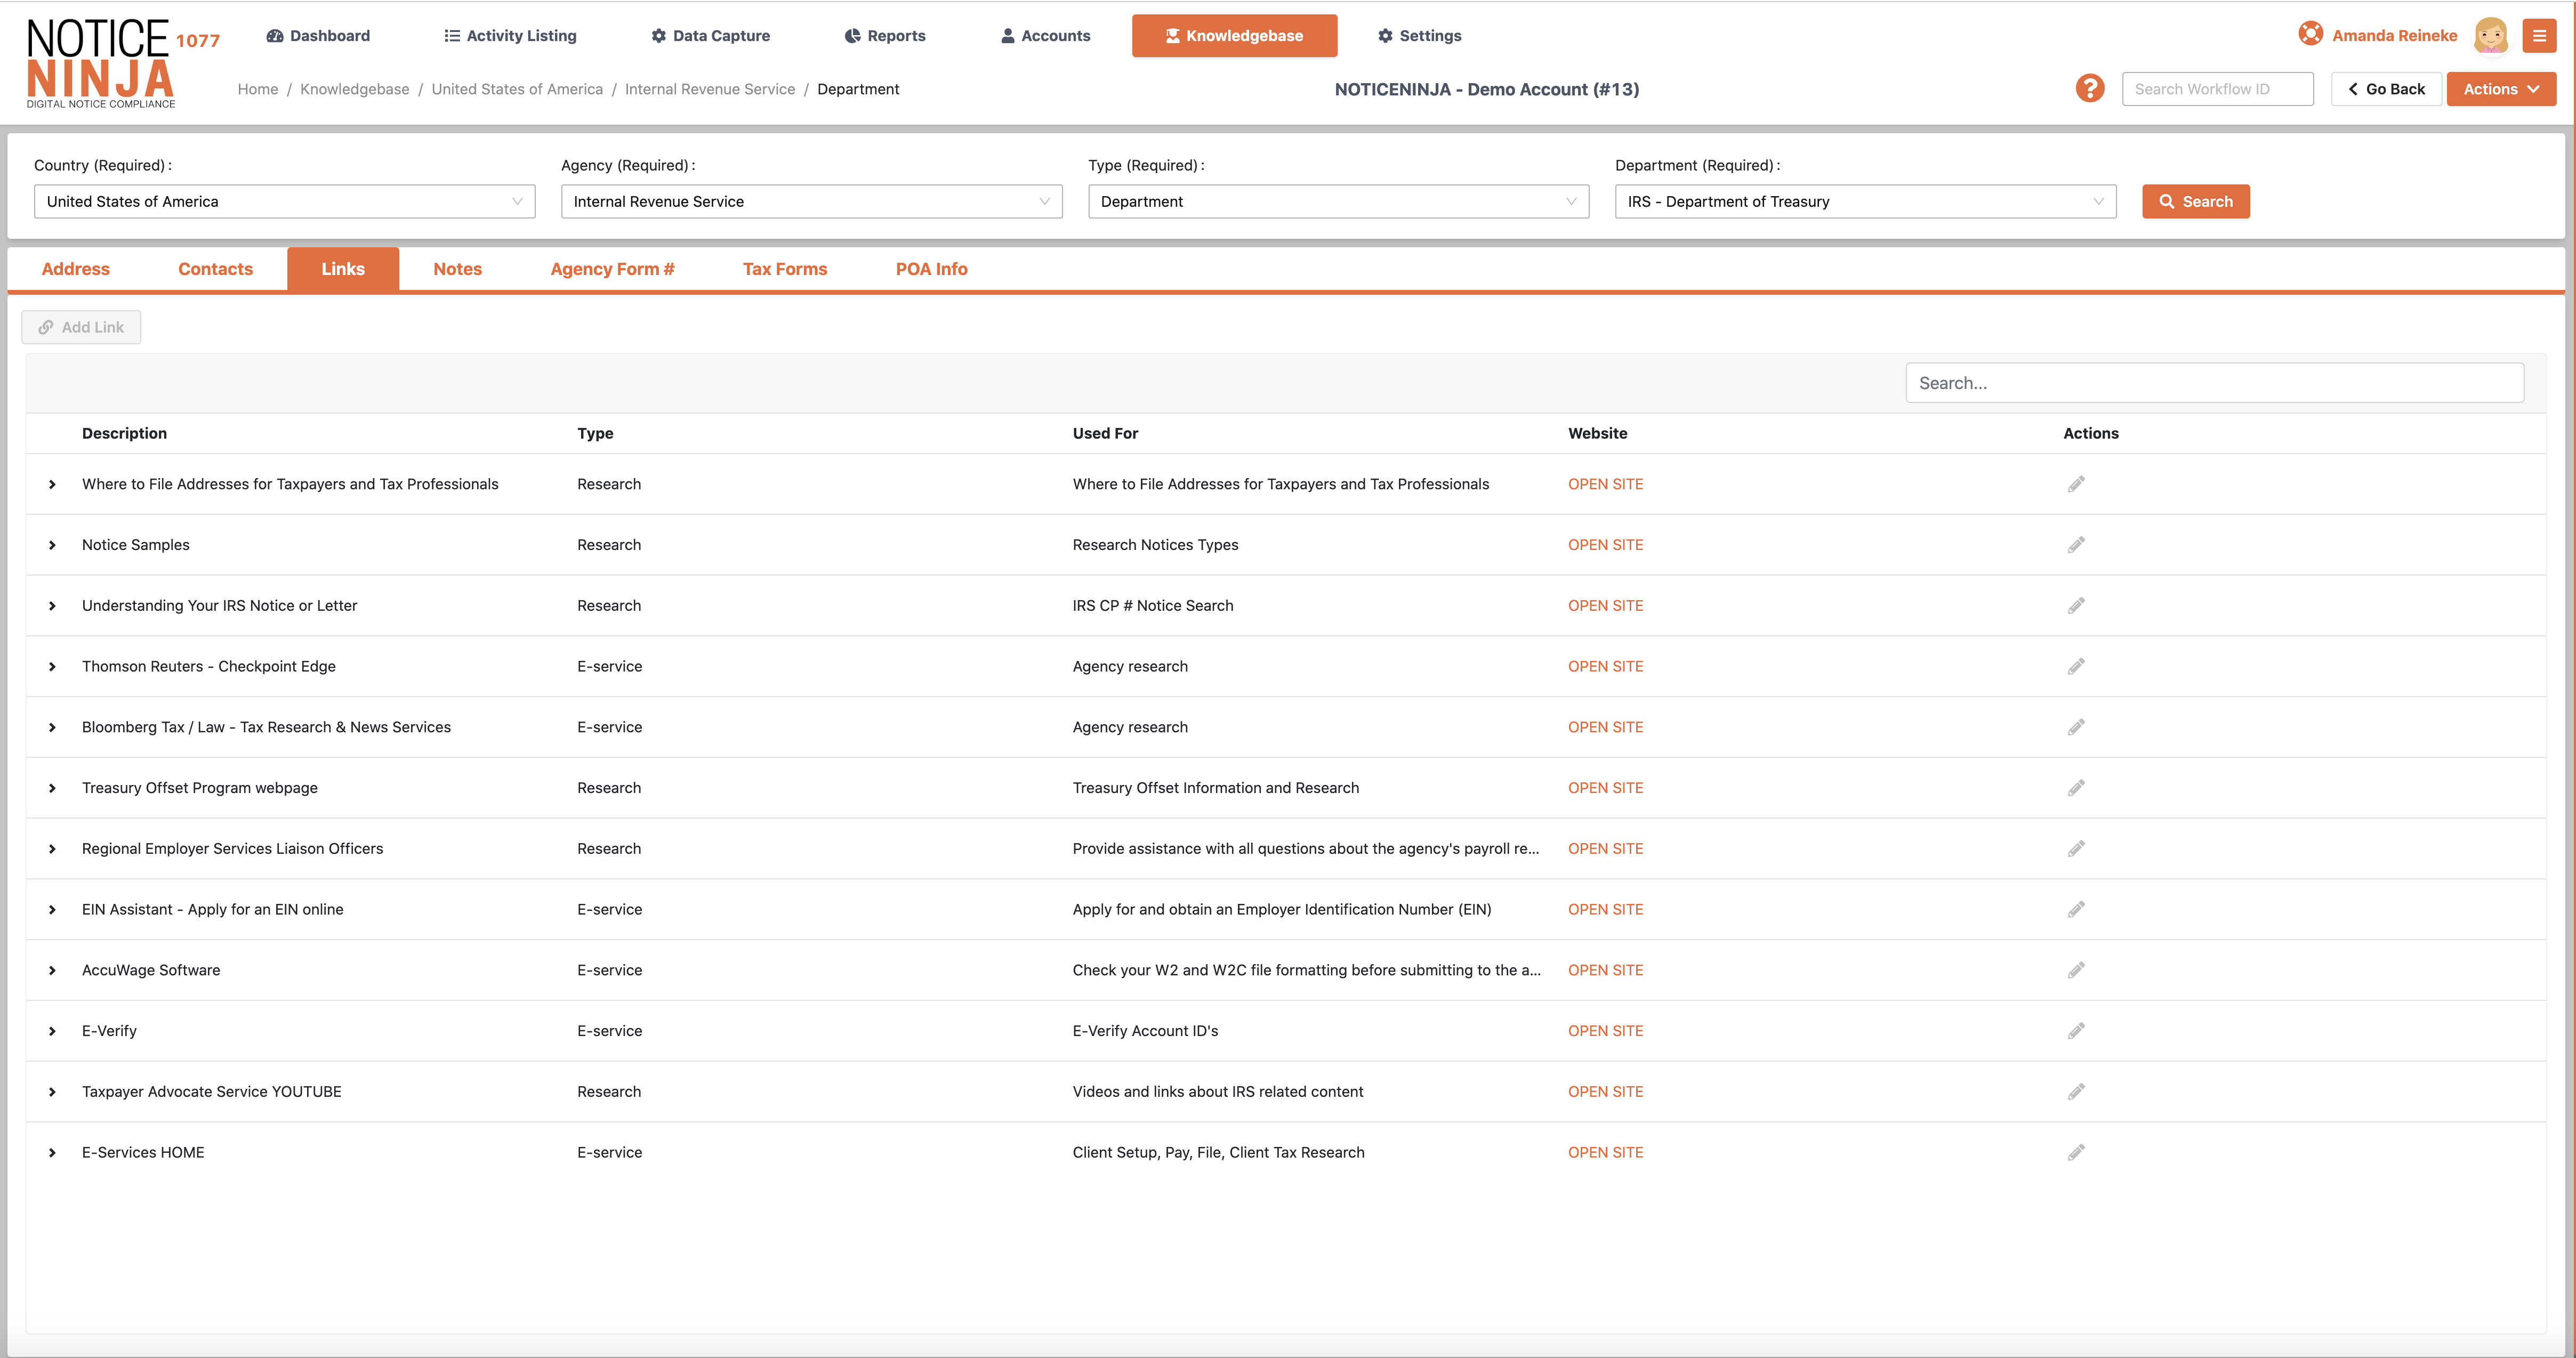Click the Home breadcrumb link
Viewport: 2576px width, 1358px height.
tap(257, 89)
